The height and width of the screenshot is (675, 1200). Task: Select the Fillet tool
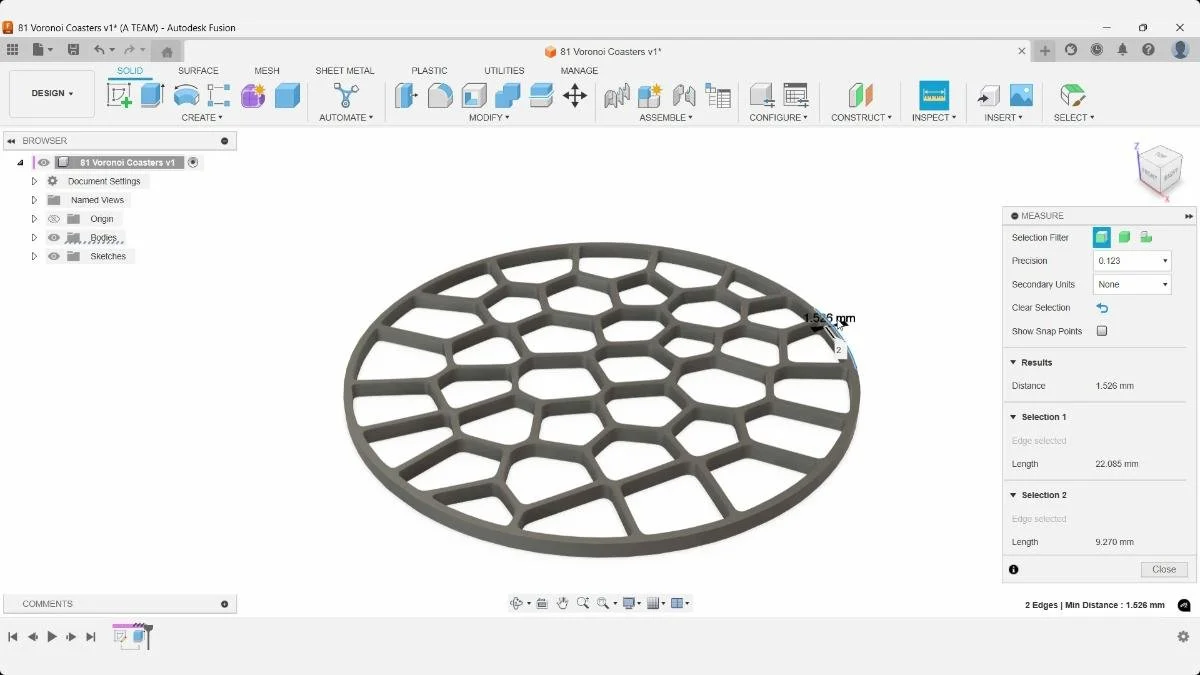[440, 95]
